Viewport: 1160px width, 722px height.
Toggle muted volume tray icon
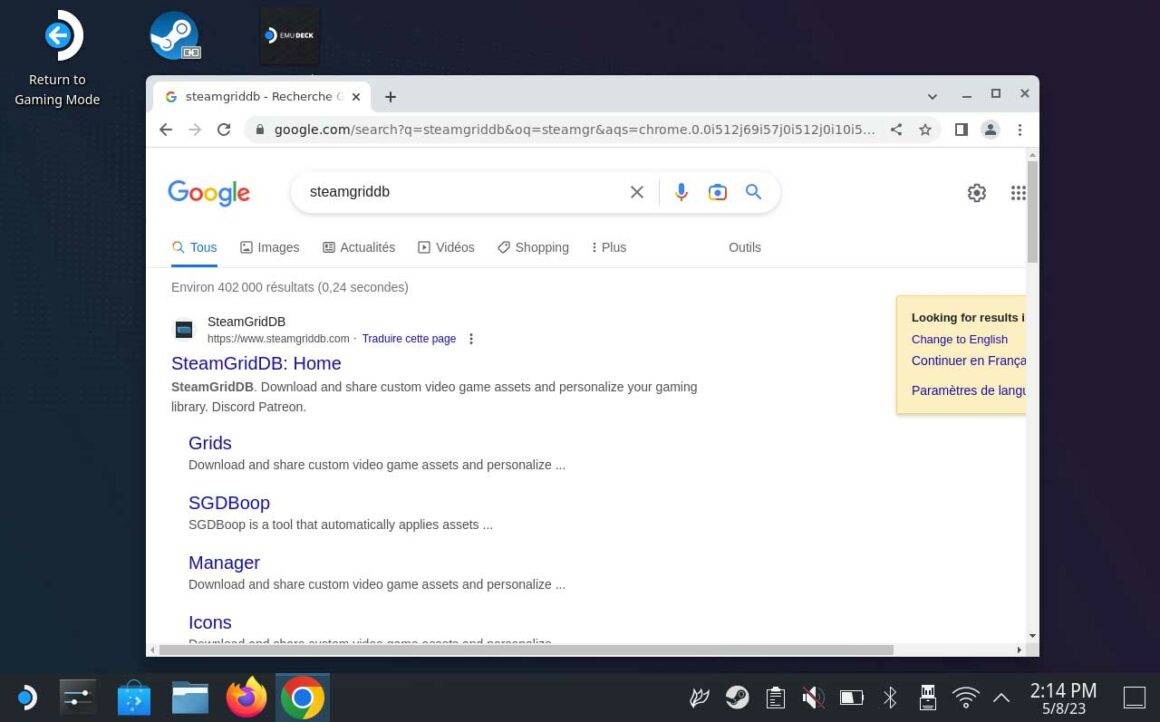pyautogui.click(x=813, y=698)
